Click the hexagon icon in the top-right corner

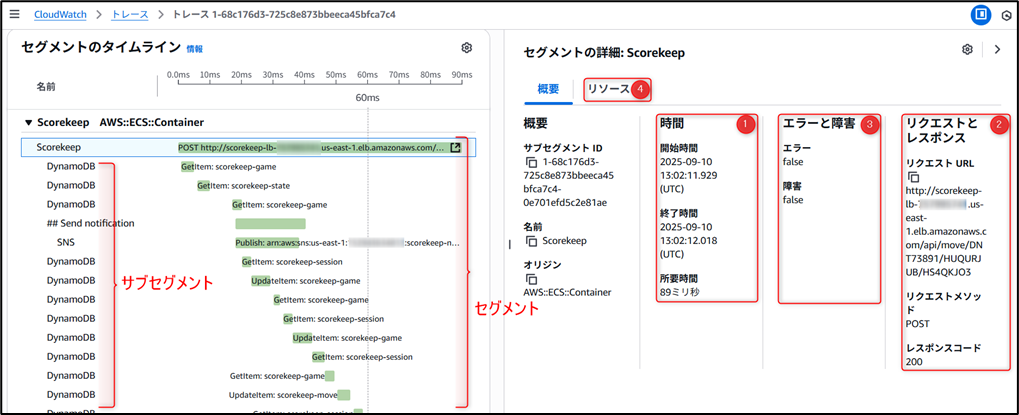[1007, 15]
